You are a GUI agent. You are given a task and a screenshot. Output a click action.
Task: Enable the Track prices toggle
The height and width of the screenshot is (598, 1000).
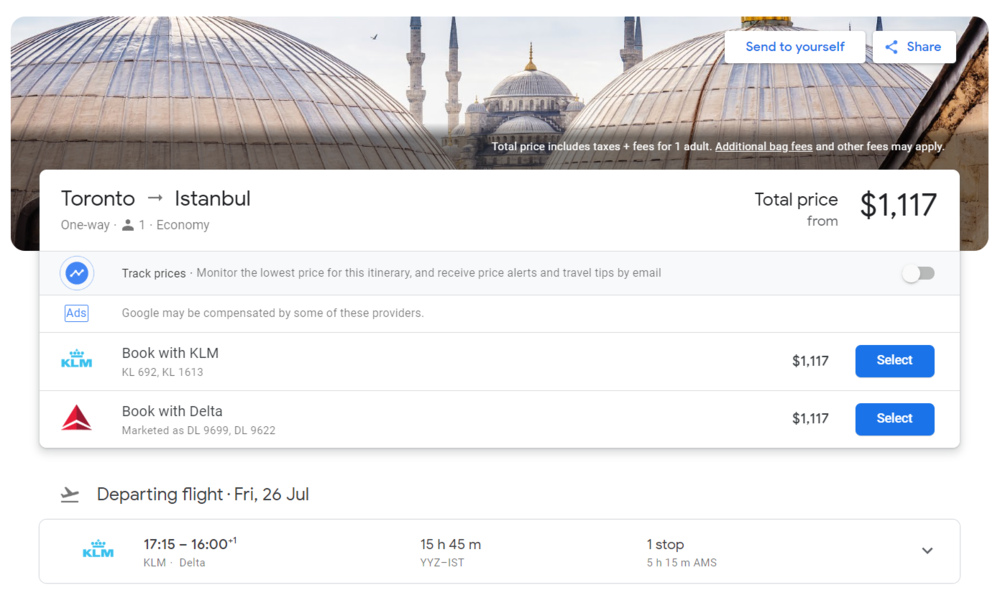(x=918, y=273)
